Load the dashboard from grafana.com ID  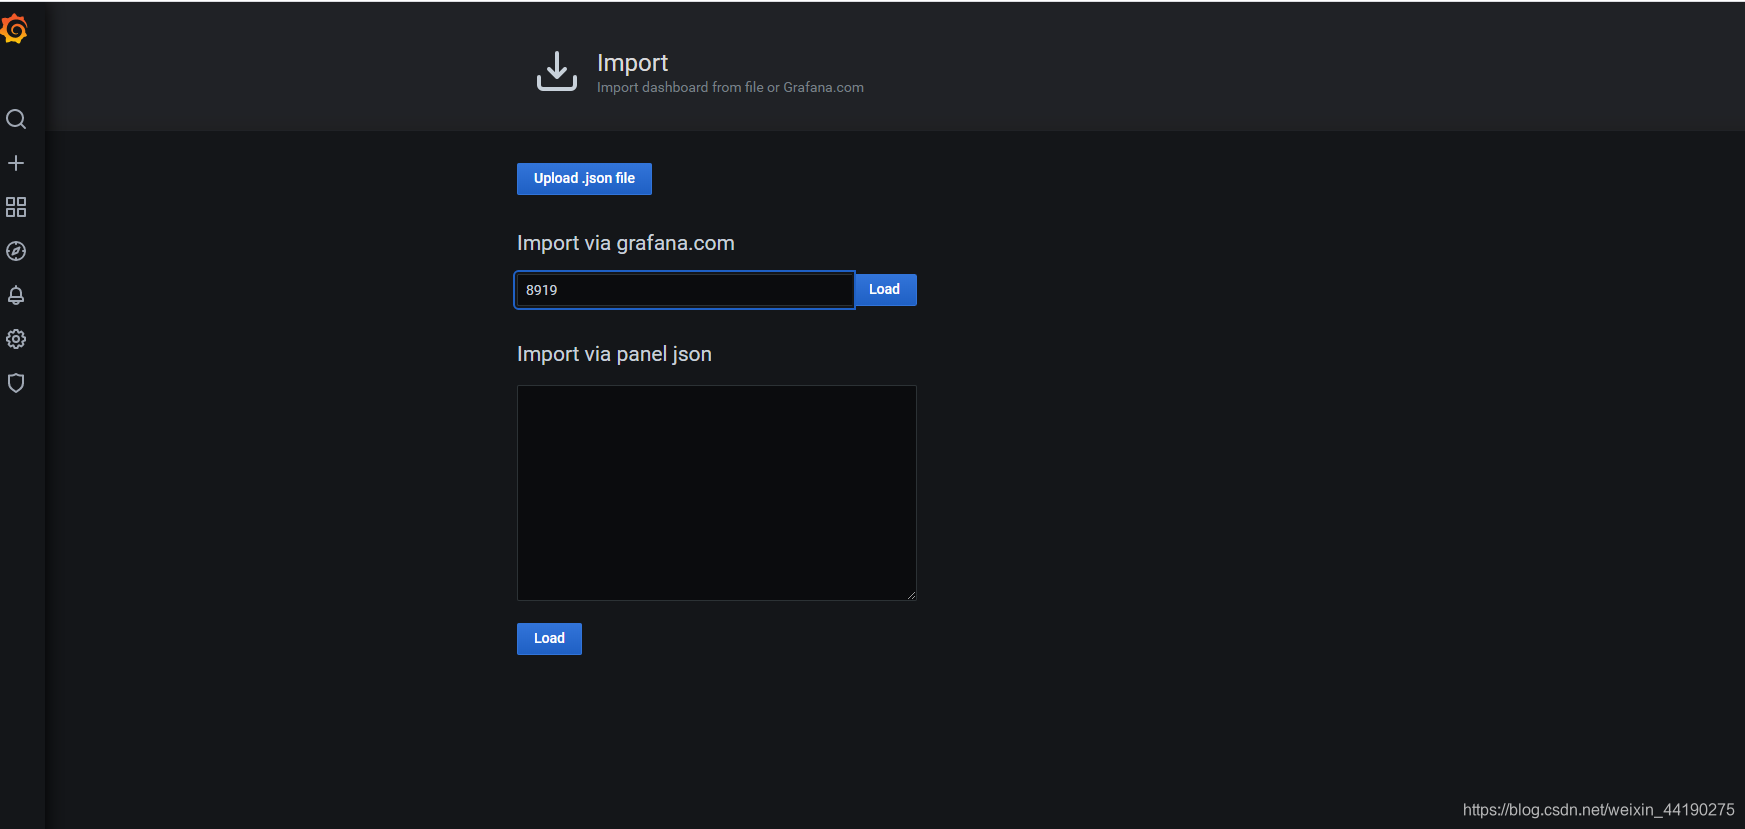[885, 290]
